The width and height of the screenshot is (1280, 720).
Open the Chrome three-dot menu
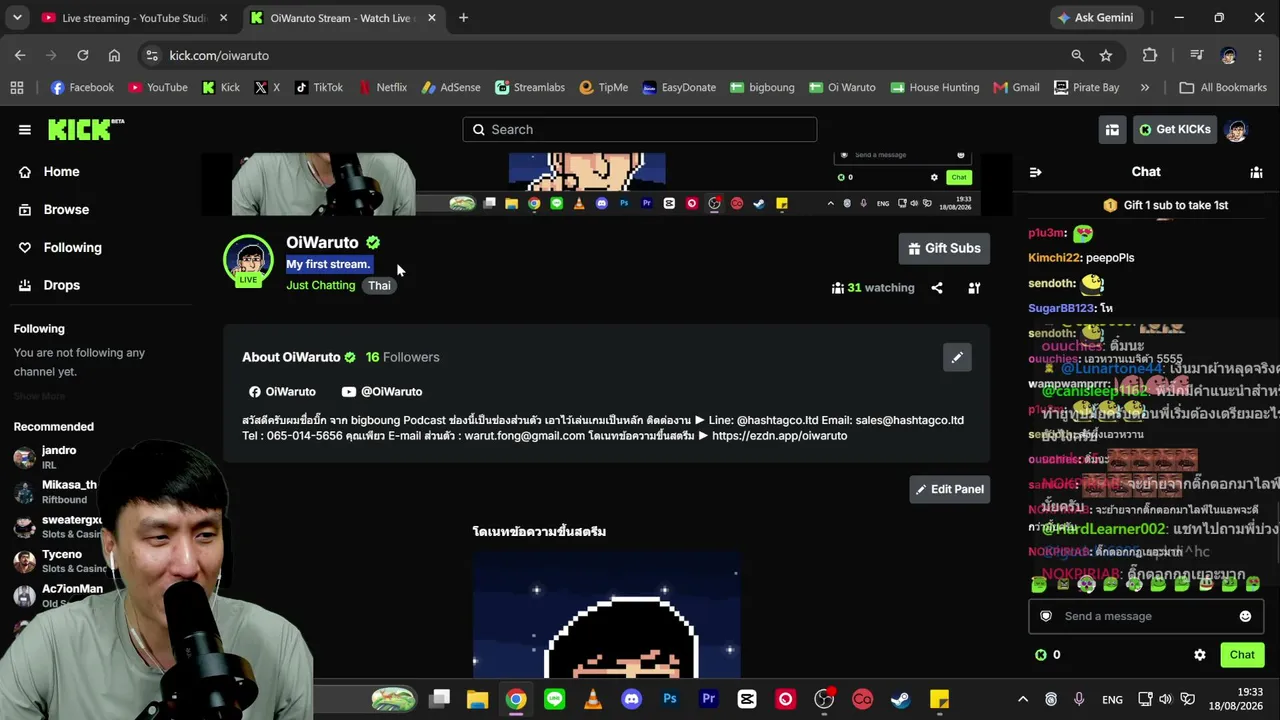[1259, 55]
